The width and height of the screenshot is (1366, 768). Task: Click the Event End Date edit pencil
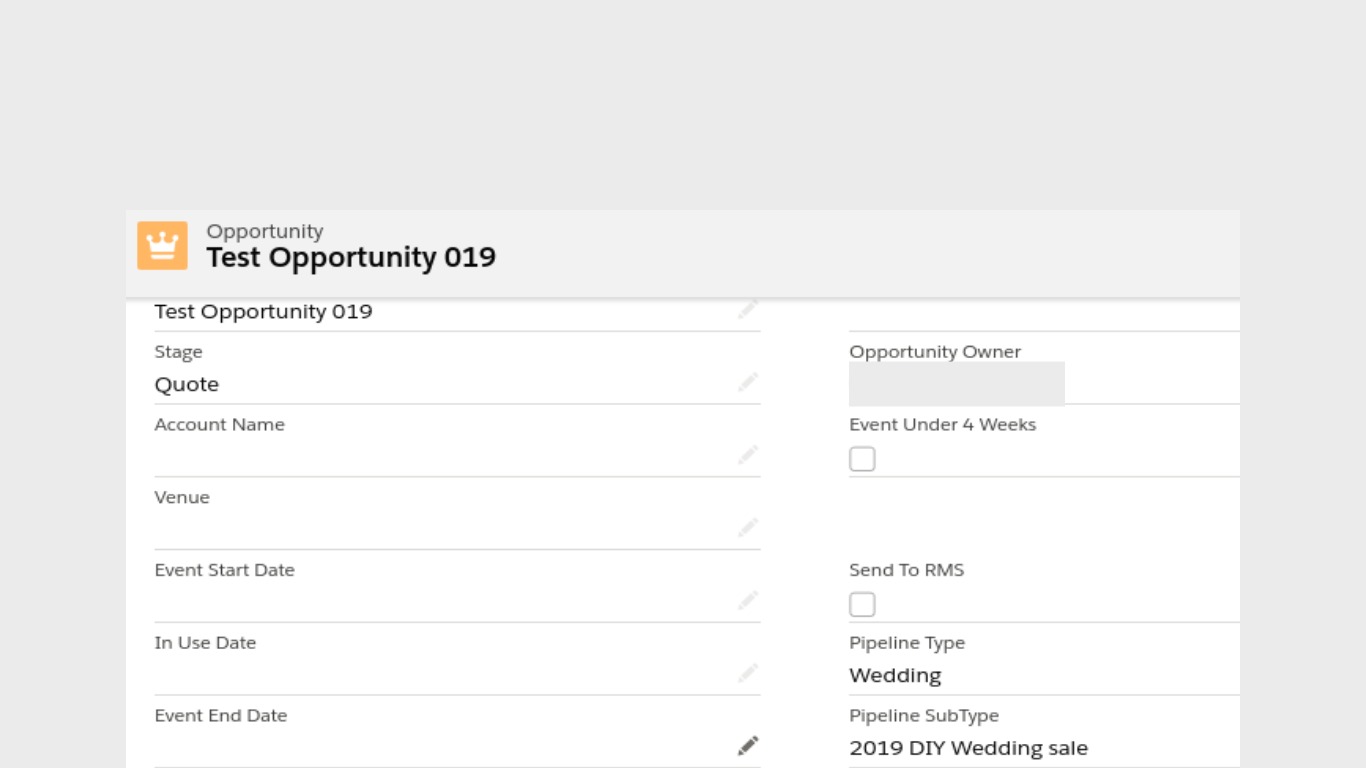(x=748, y=746)
